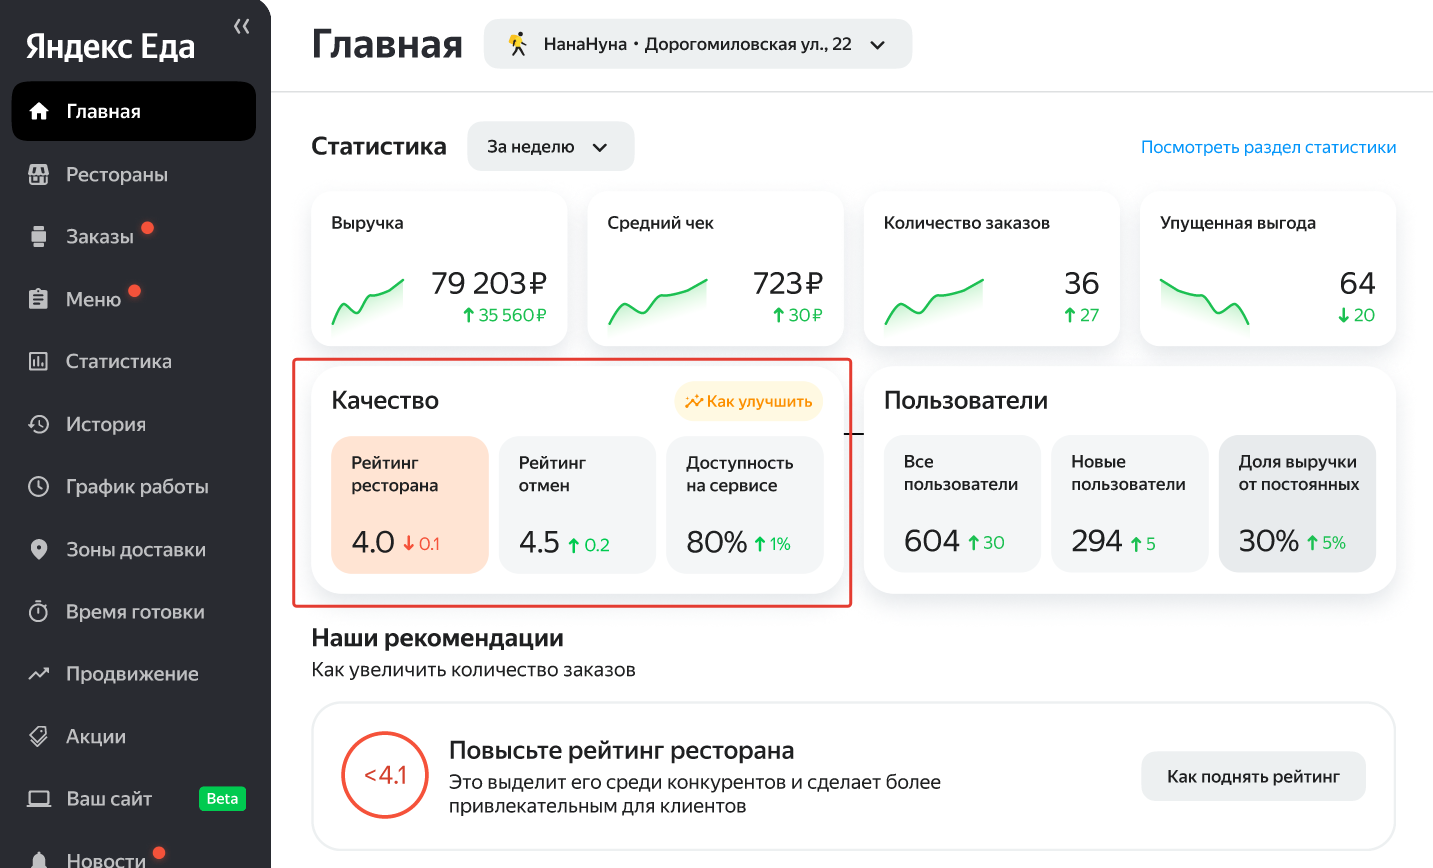Open the За неделю period dropdown
Viewport: 1433px width, 868px height.
click(550, 146)
